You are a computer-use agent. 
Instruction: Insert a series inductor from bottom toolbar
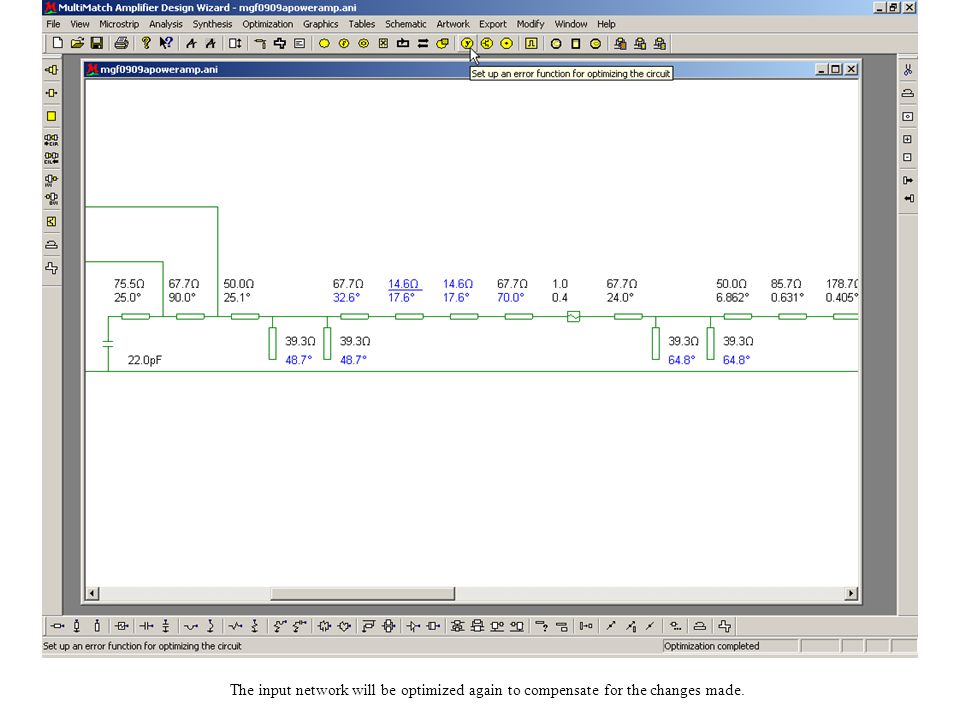click(x=191, y=626)
